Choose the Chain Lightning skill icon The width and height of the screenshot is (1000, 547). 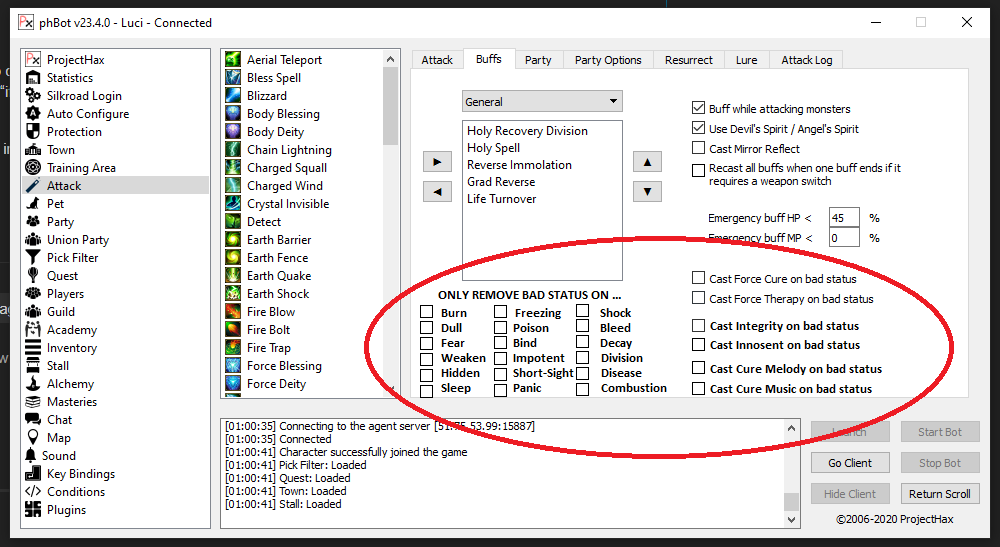point(233,150)
